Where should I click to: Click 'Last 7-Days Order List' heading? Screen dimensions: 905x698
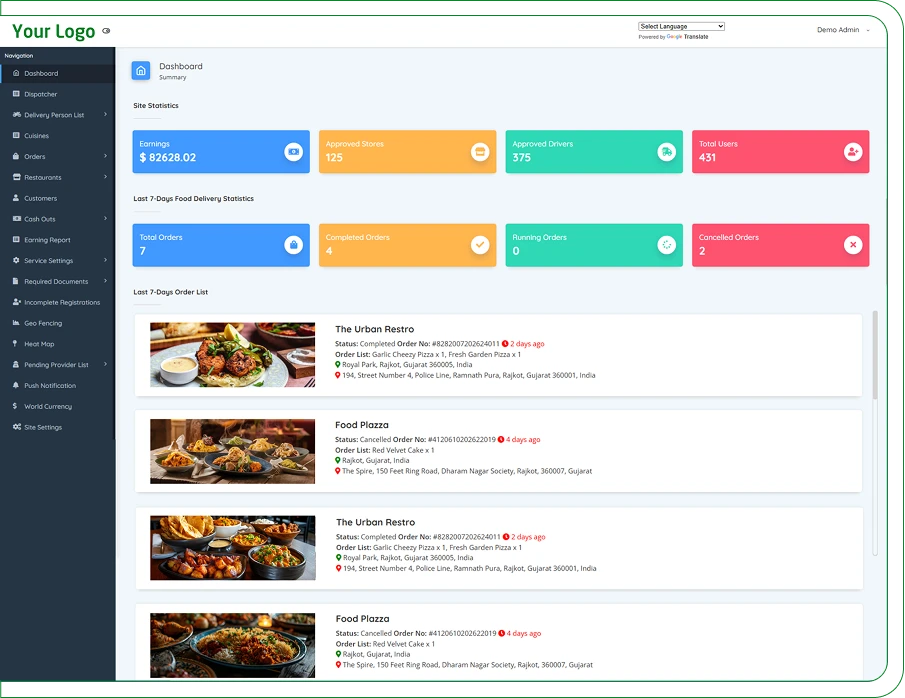pos(170,292)
